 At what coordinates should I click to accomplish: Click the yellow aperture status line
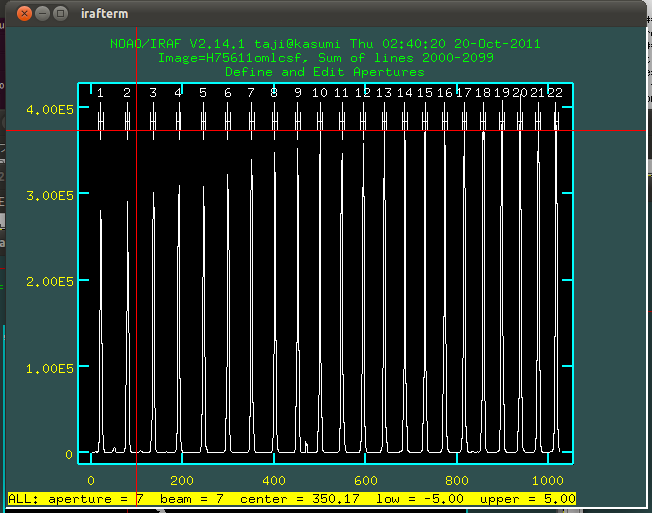(292, 498)
